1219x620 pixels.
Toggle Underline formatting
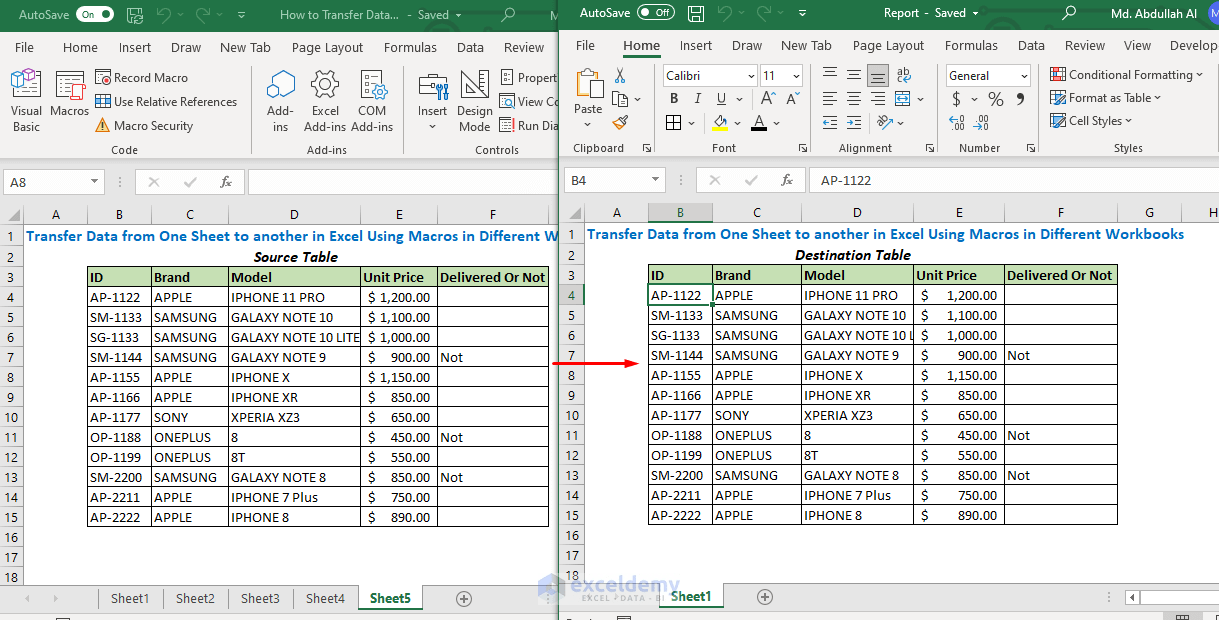[x=719, y=99]
